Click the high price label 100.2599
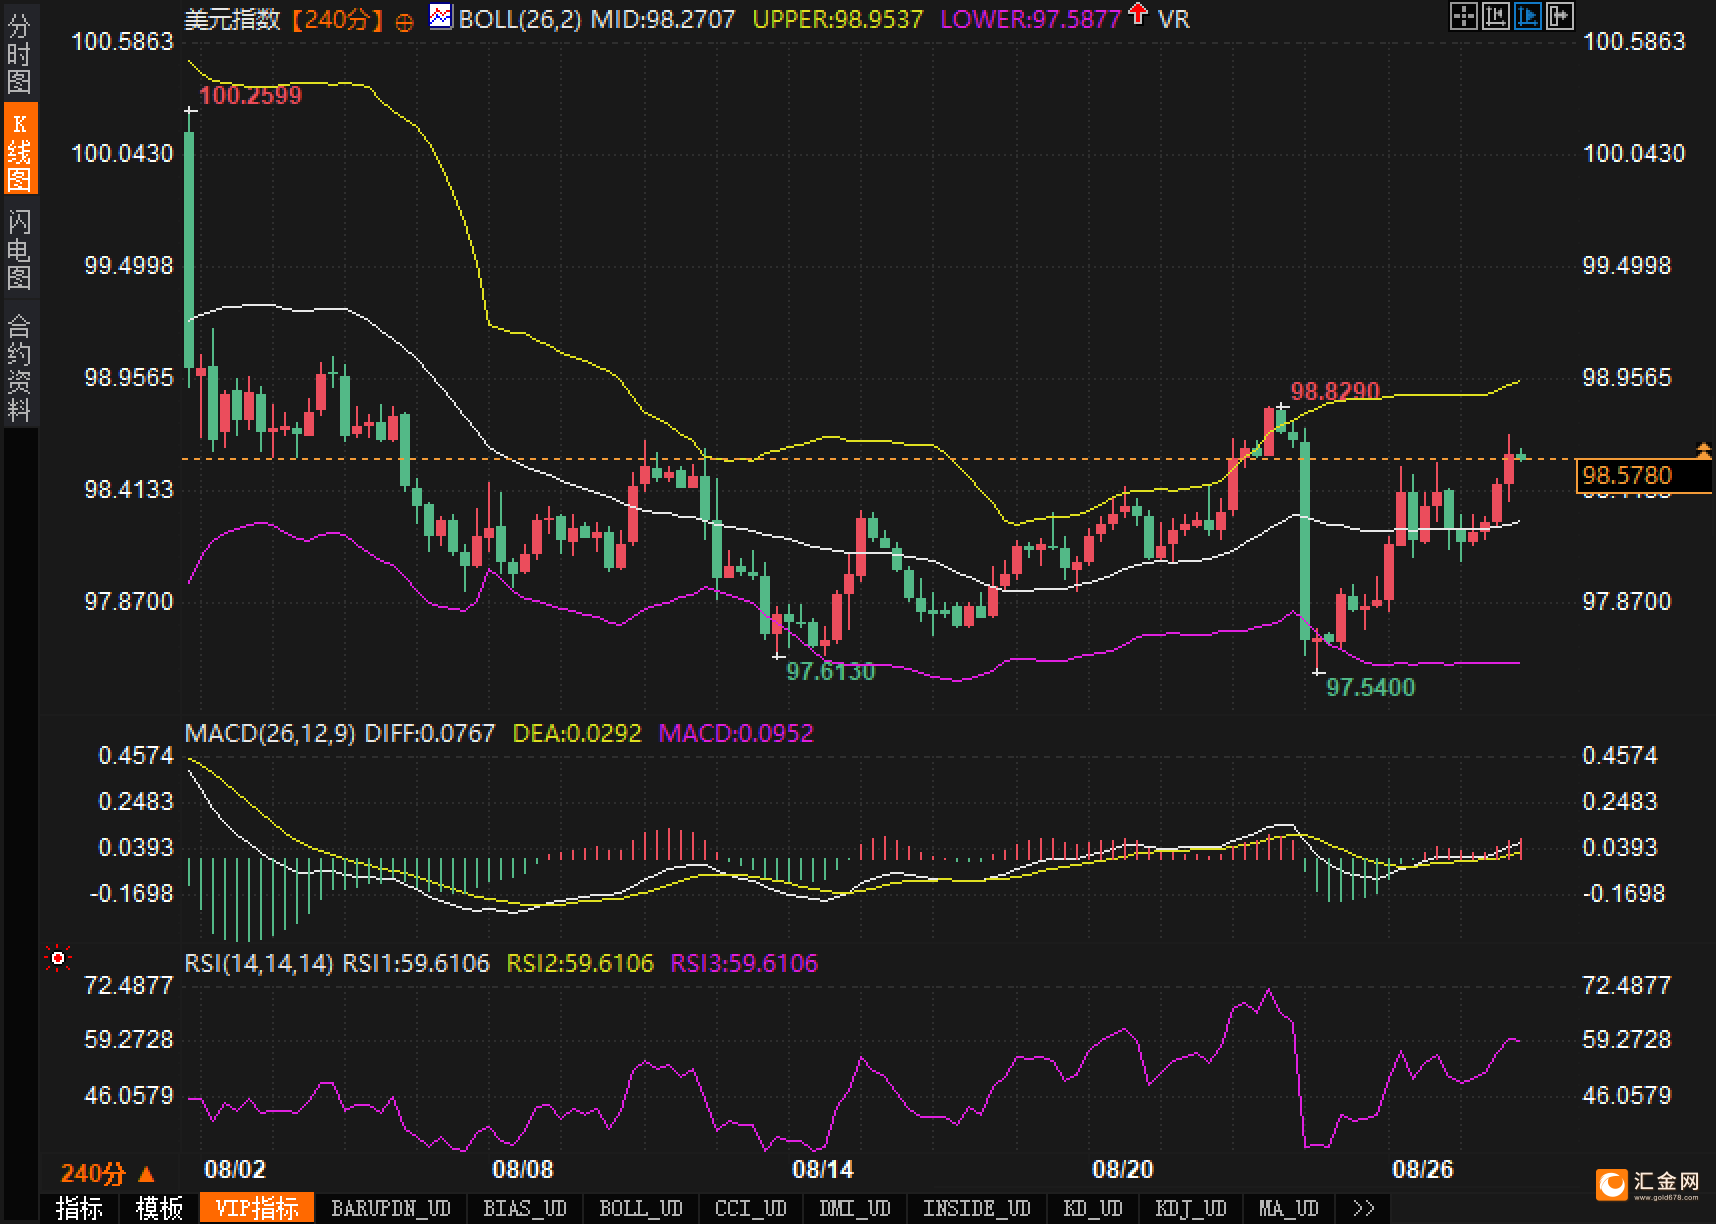The image size is (1716, 1224). click(250, 96)
